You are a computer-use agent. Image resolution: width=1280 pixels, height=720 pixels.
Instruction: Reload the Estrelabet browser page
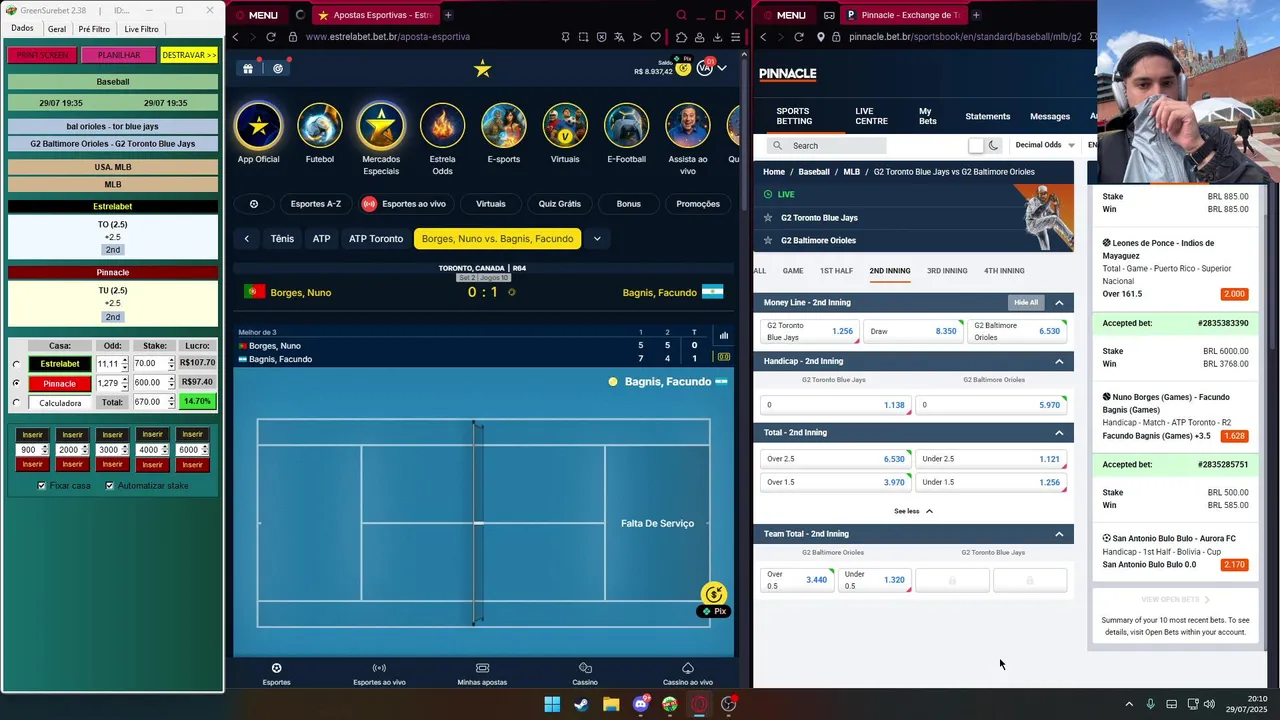pyautogui.click(x=271, y=37)
